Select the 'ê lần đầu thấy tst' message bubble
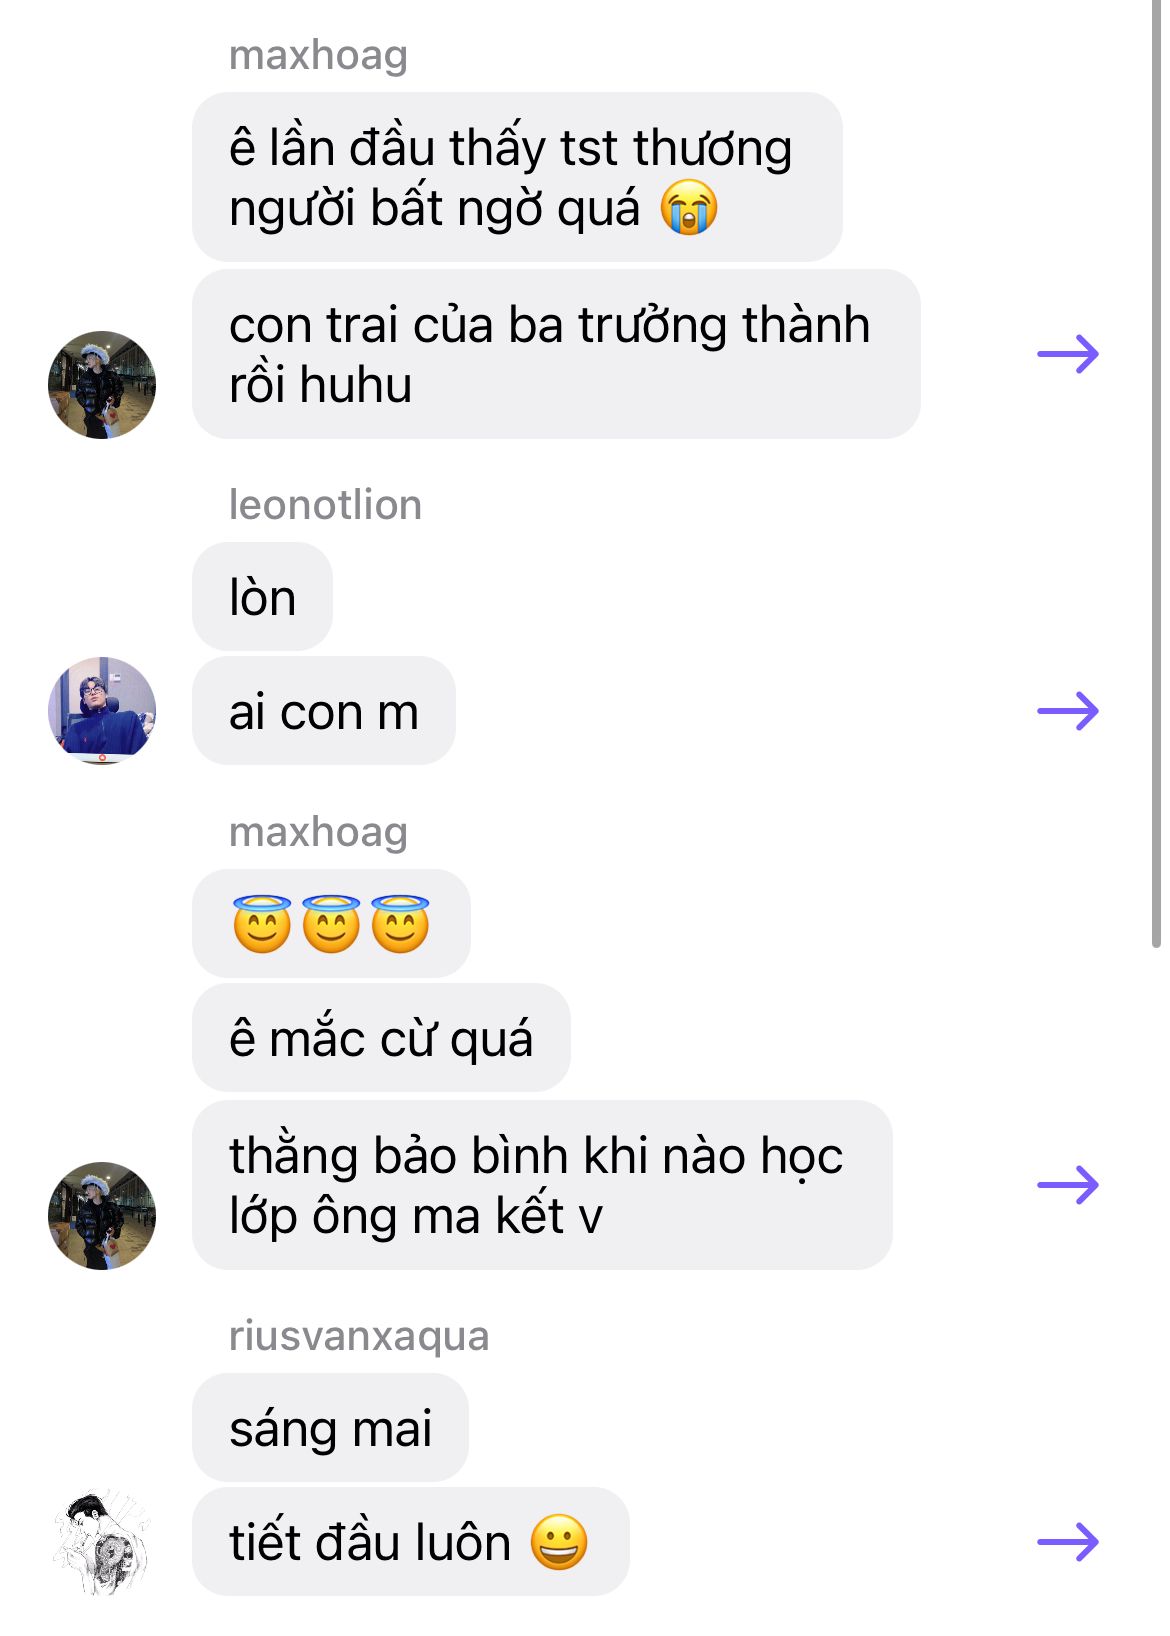Image resolution: width=1170 pixels, height=1636 pixels. 517,177
